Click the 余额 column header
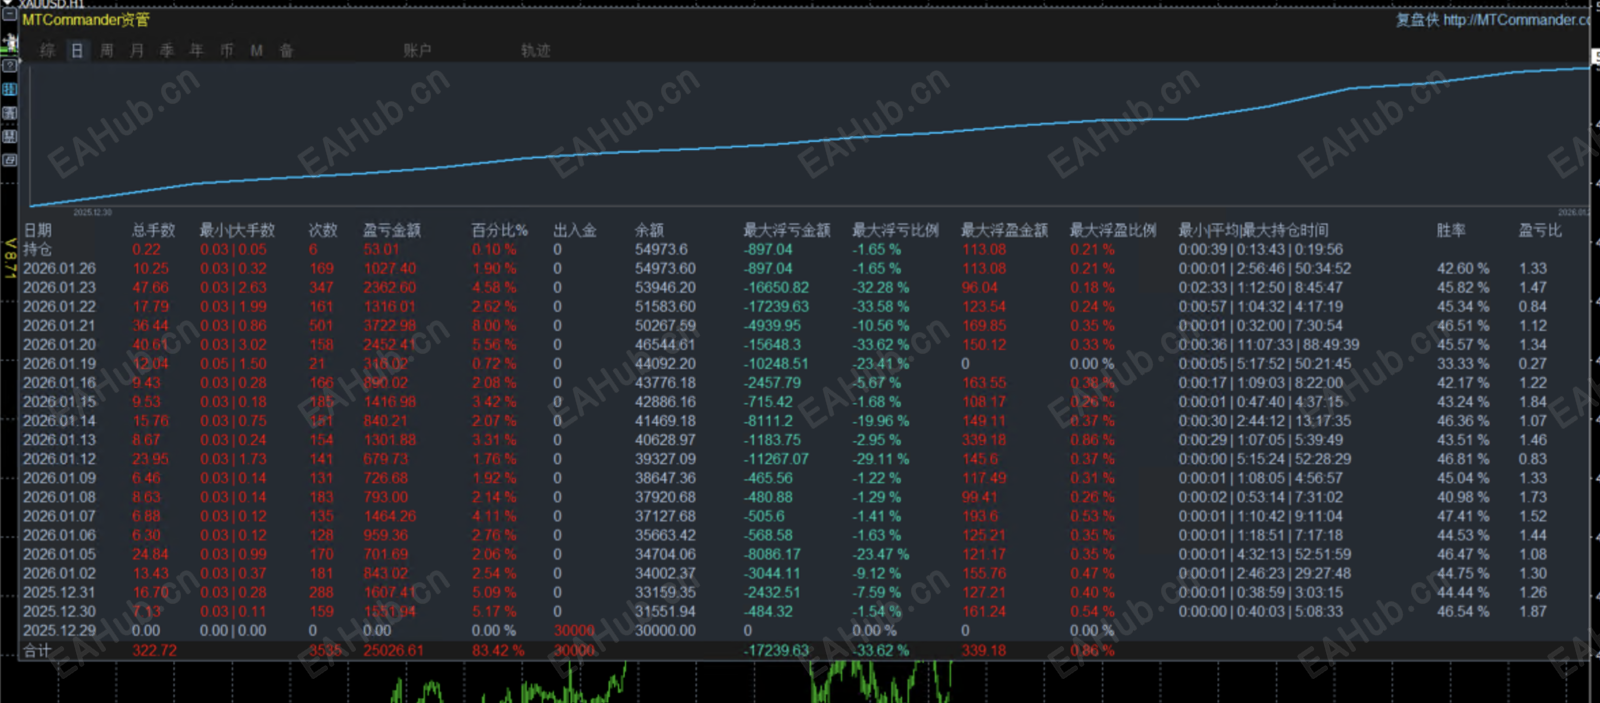Image resolution: width=1600 pixels, height=703 pixels. point(649,230)
